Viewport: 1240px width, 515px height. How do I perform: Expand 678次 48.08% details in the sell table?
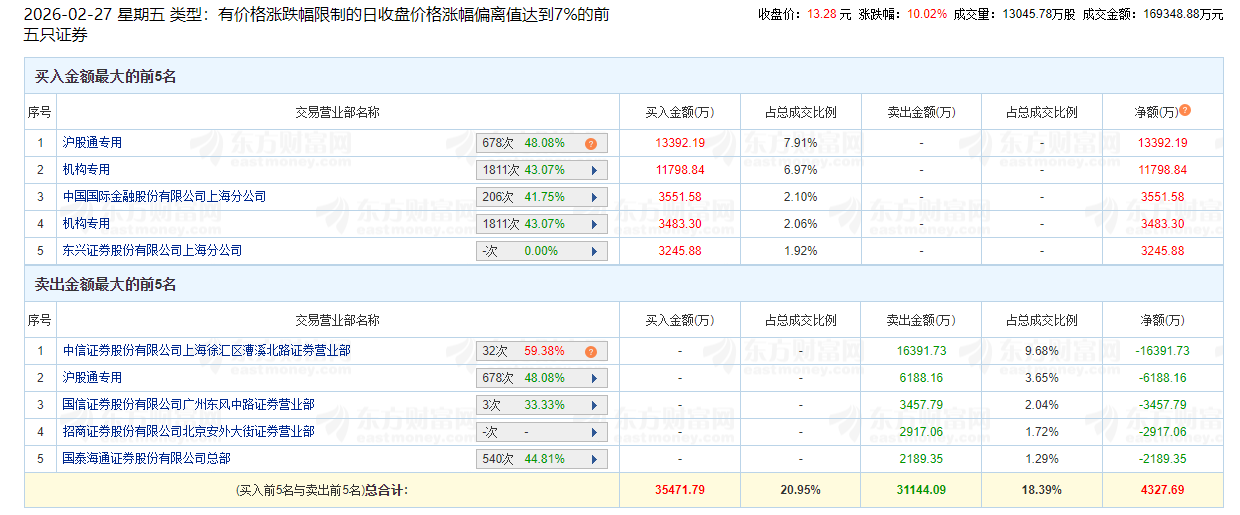tap(594, 378)
